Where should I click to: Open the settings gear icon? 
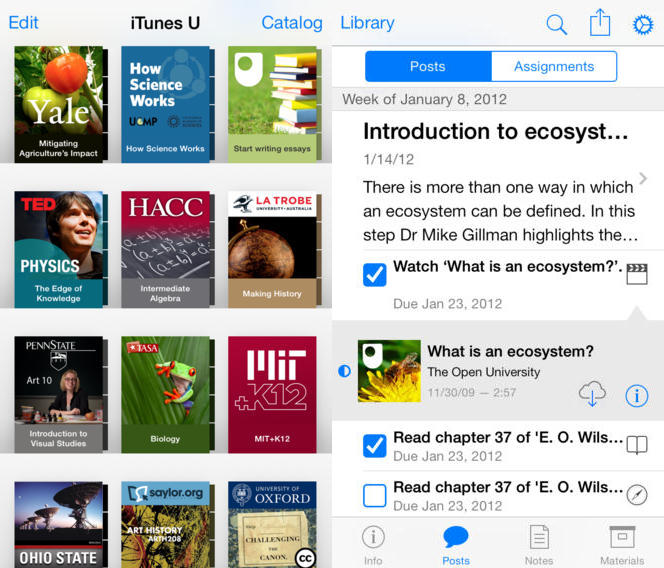(x=642, y=24)
